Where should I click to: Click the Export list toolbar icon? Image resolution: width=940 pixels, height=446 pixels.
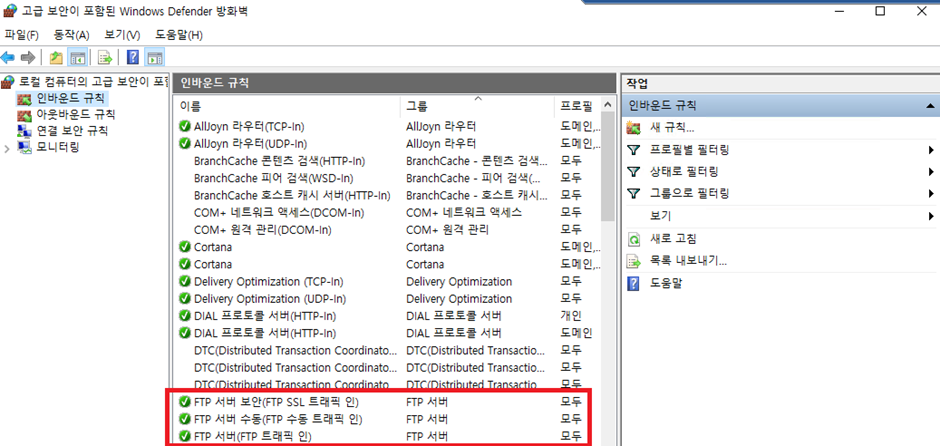click(104, 57)
